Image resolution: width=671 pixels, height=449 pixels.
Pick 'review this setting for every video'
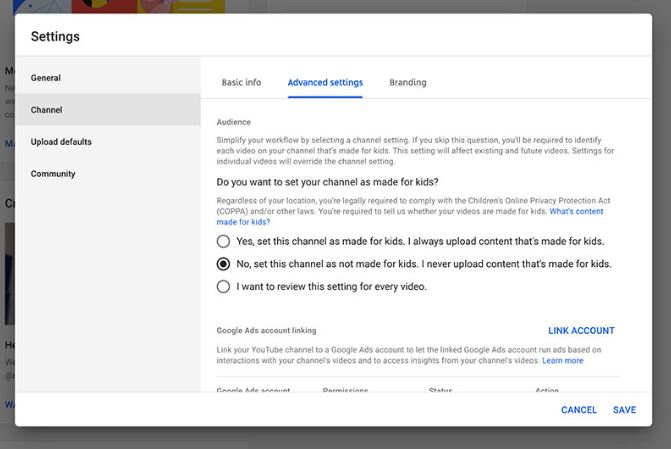pyautogui.click(x=223, y=287)
